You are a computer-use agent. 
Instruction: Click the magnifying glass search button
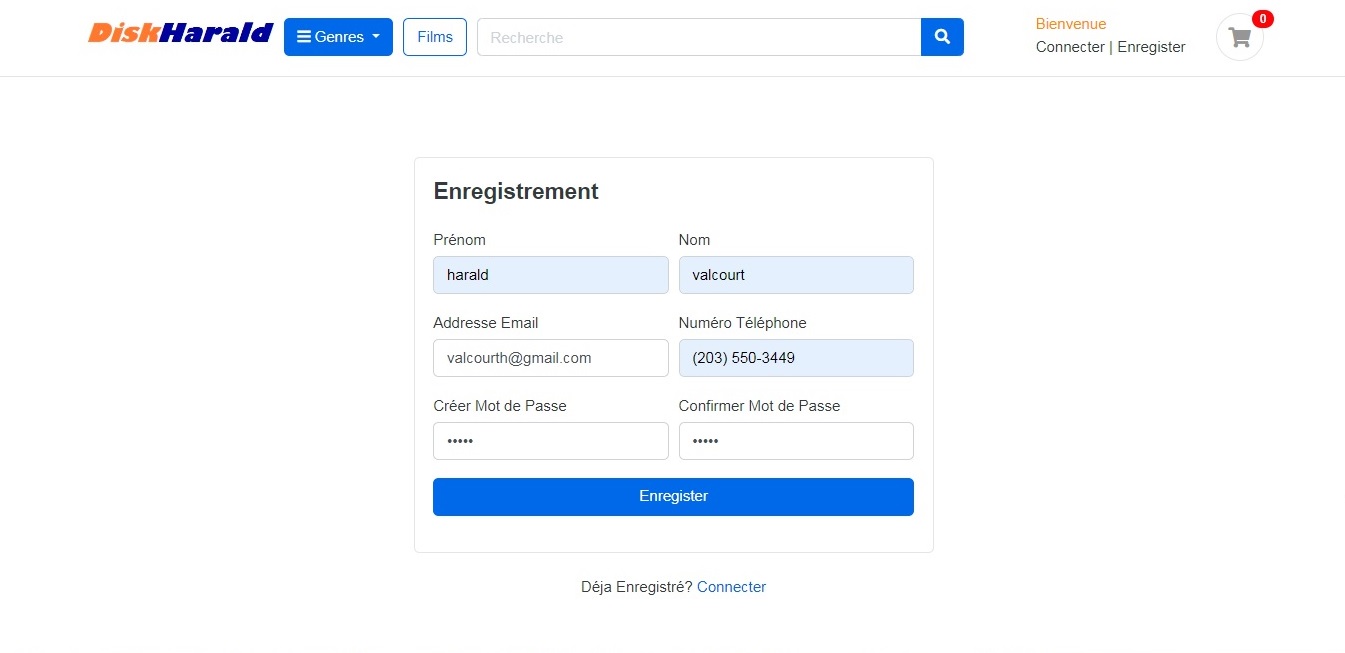tap(942, 37)
